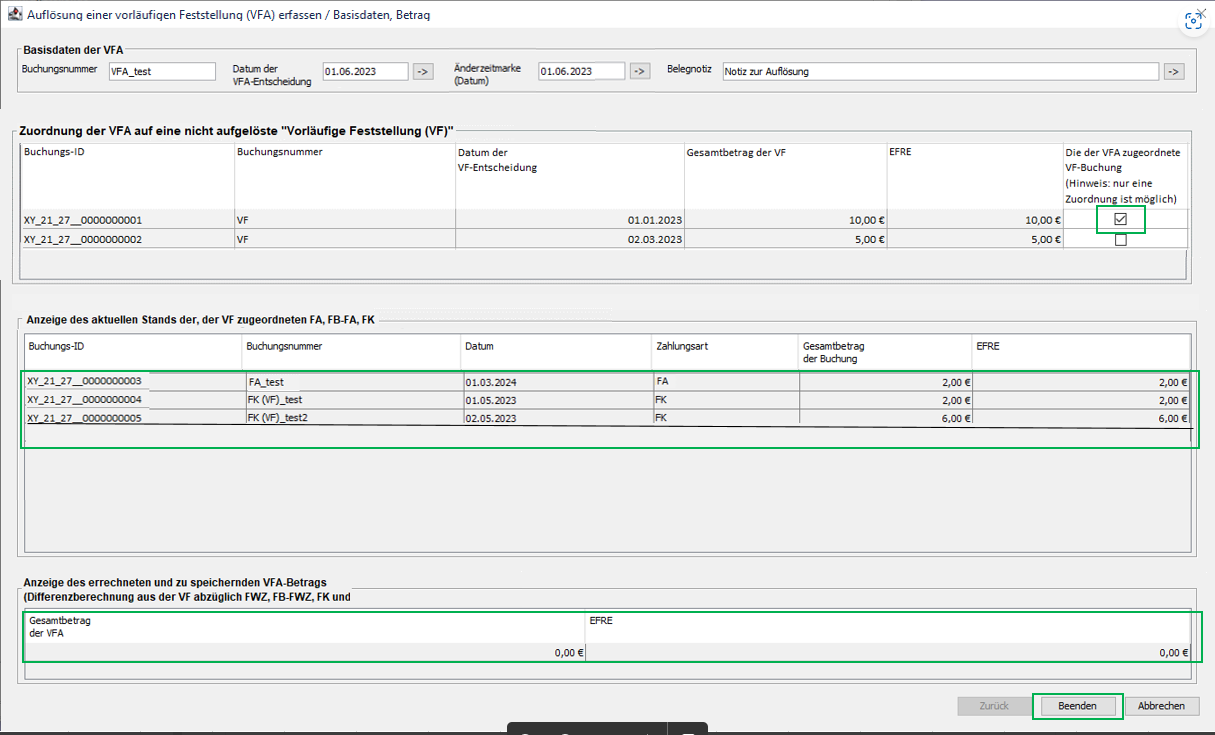Open arrow button next to Änderzeitmarke date
Viewport: 1215px width, 735px height.
point(640,71)
